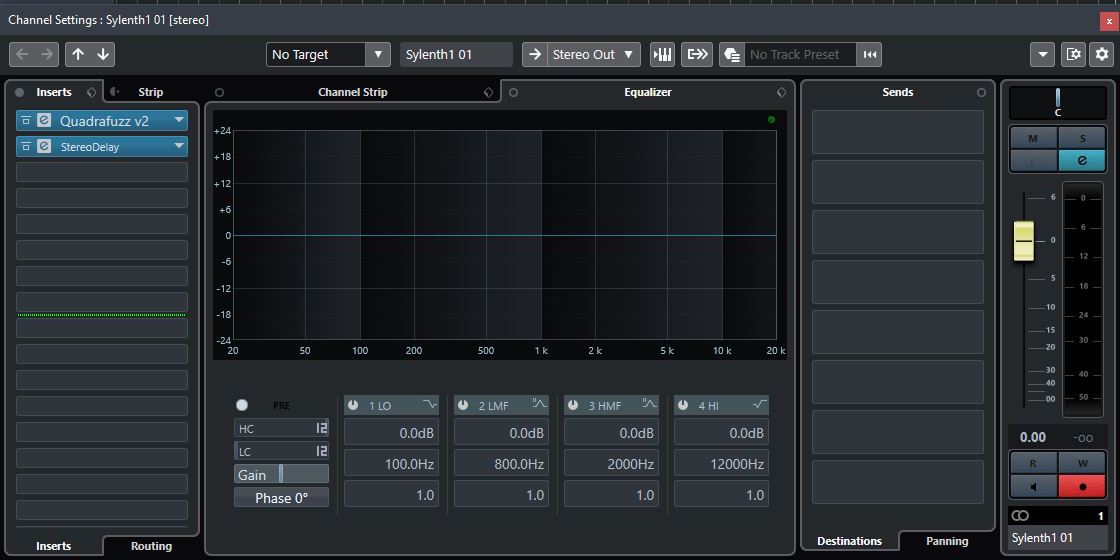Open the instrument editor keyboard icon

663,54
